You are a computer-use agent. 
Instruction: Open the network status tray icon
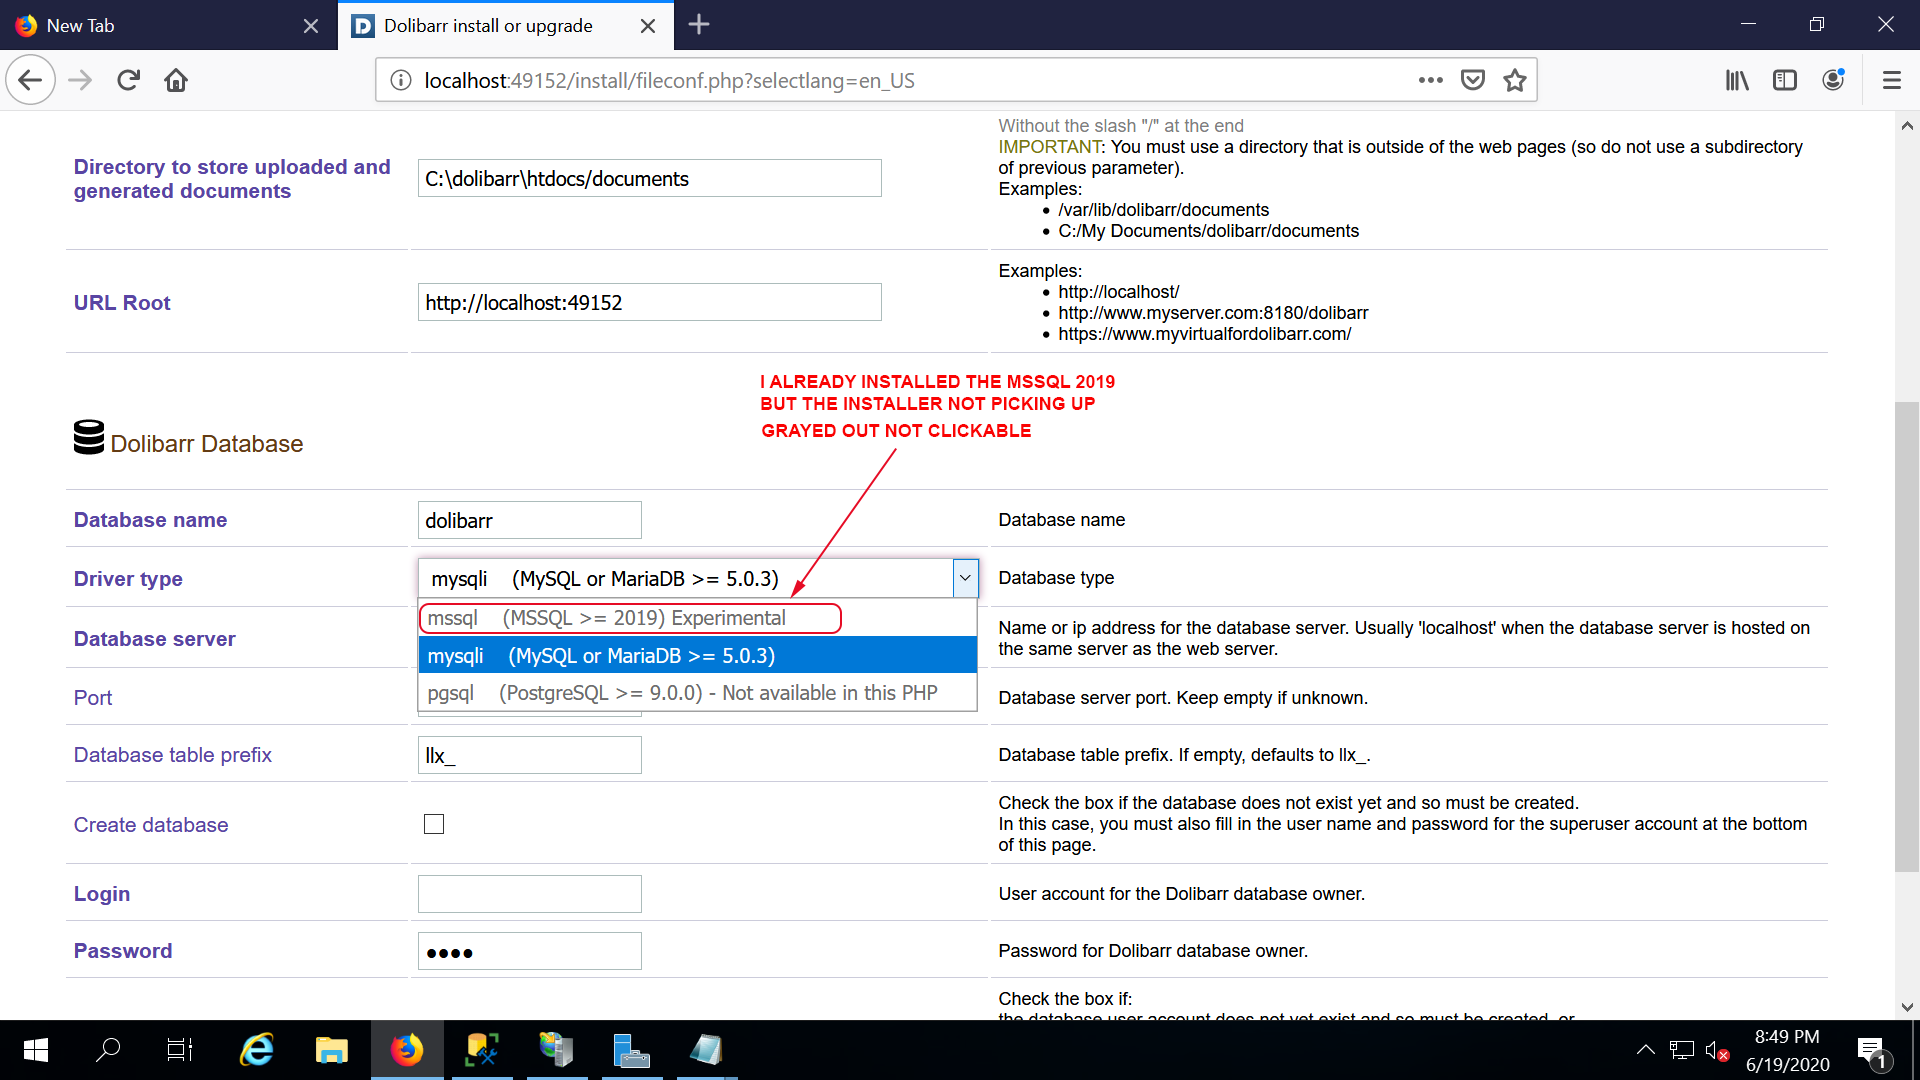tap(1682, 1050)
